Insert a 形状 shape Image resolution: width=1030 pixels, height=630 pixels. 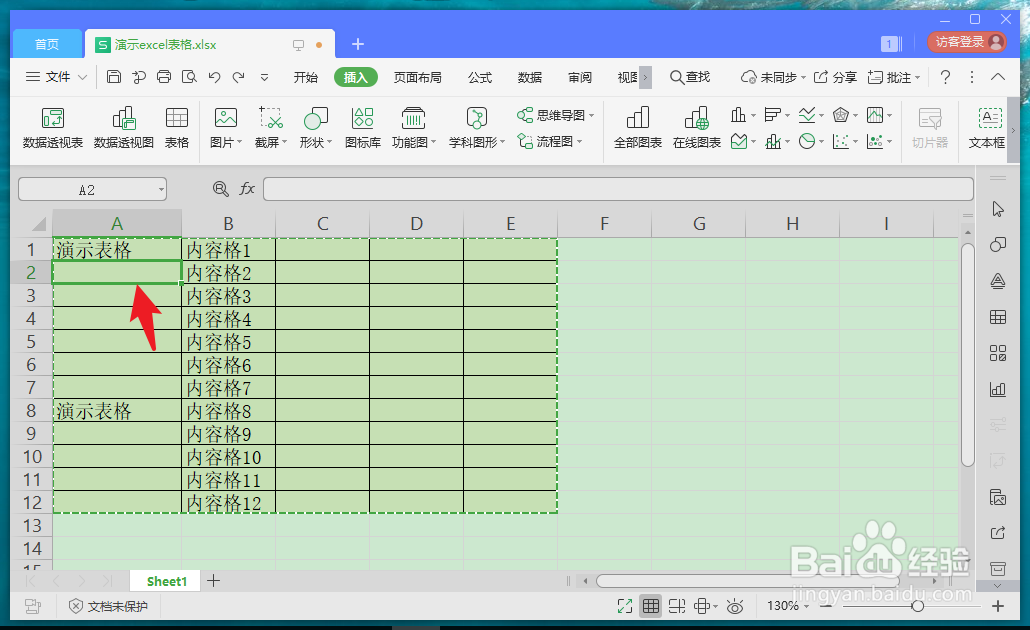(x=315, y=128)
